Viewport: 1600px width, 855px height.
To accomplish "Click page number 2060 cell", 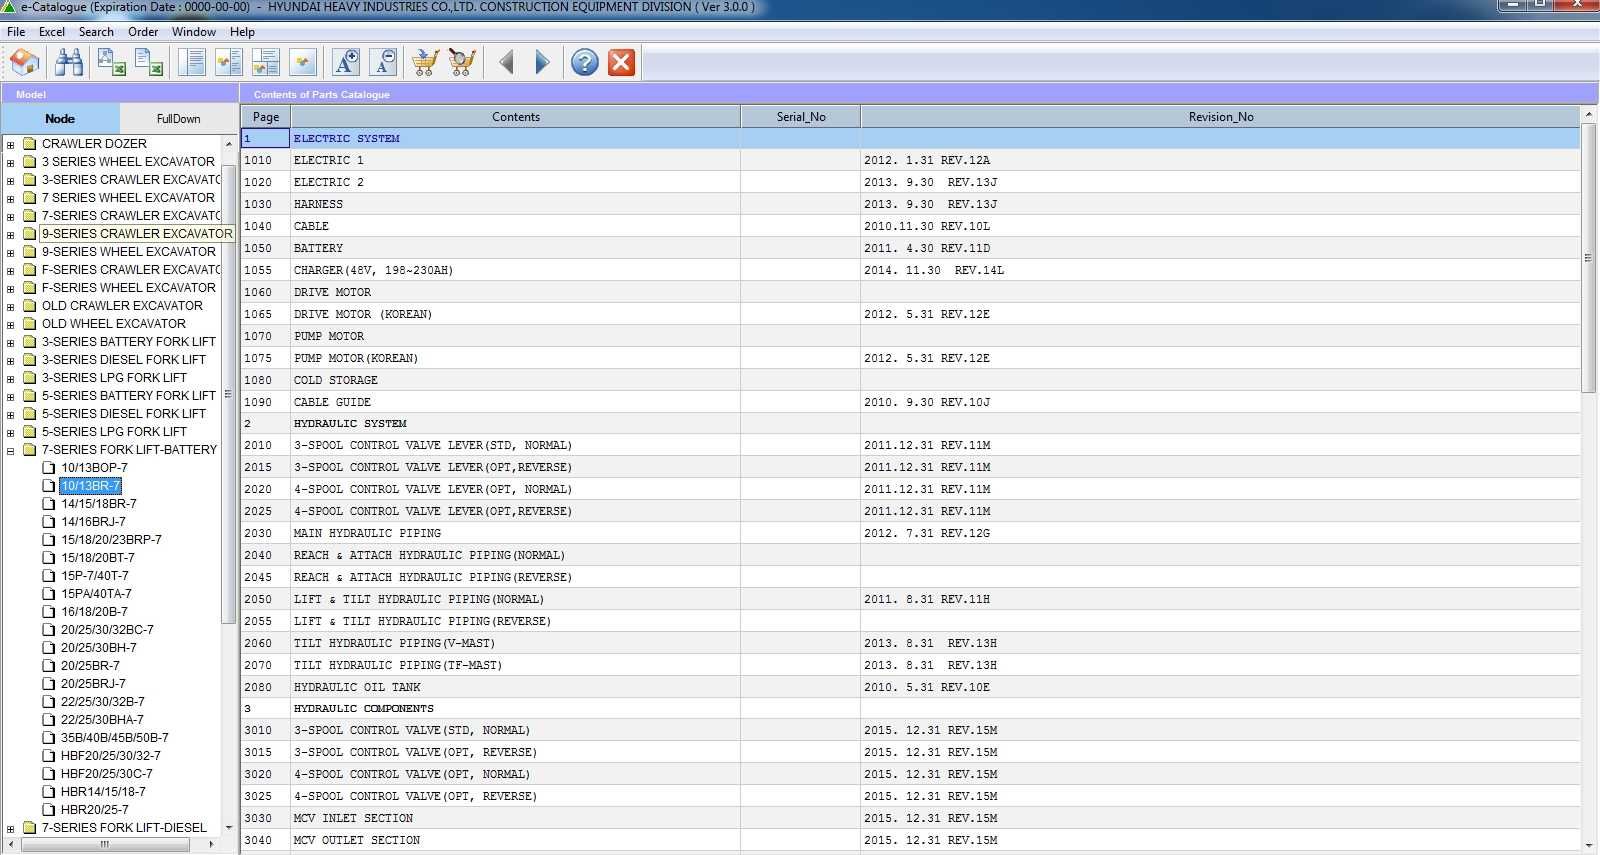I will [265, 643].
